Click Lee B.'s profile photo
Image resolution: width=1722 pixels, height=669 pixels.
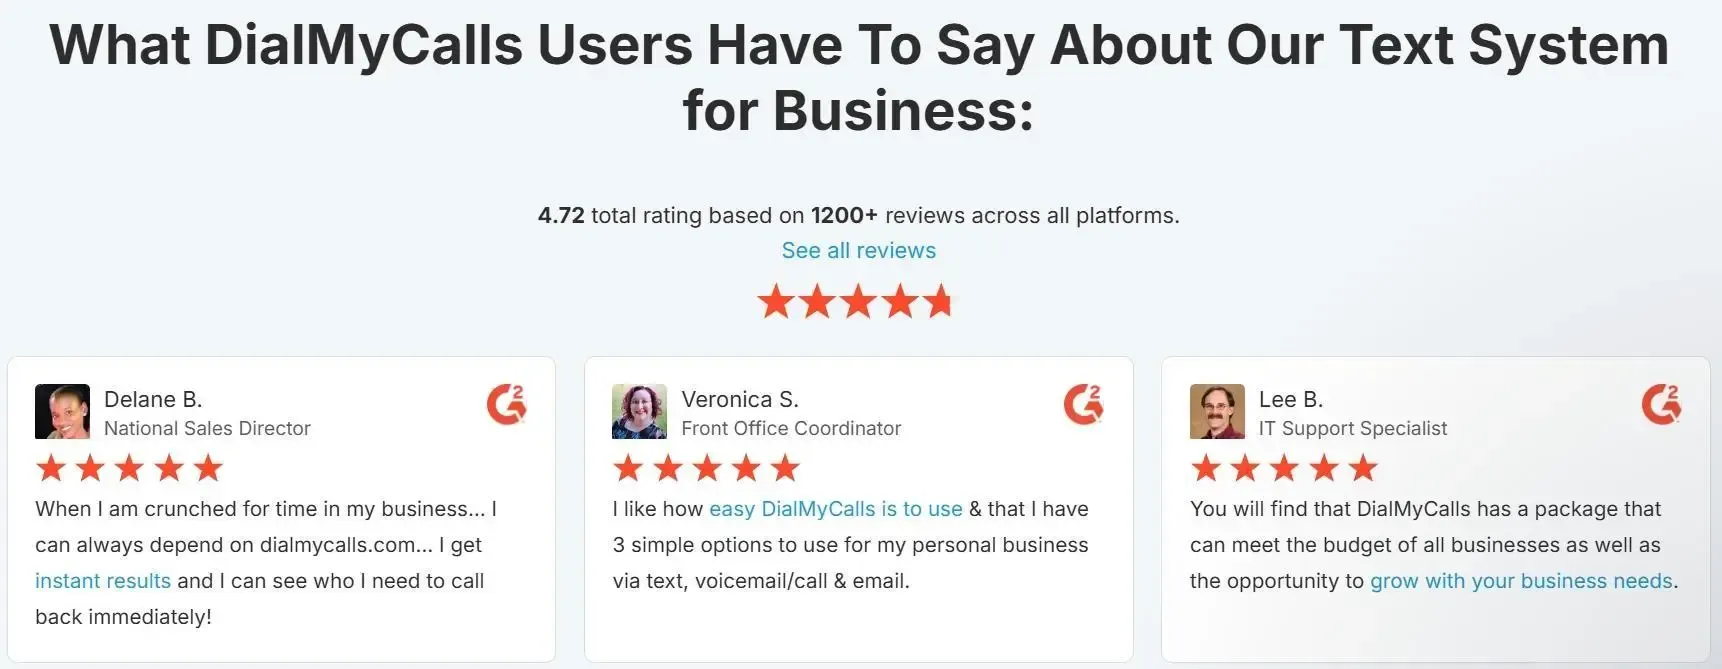pyautogui.click(x=1217, y=412)
